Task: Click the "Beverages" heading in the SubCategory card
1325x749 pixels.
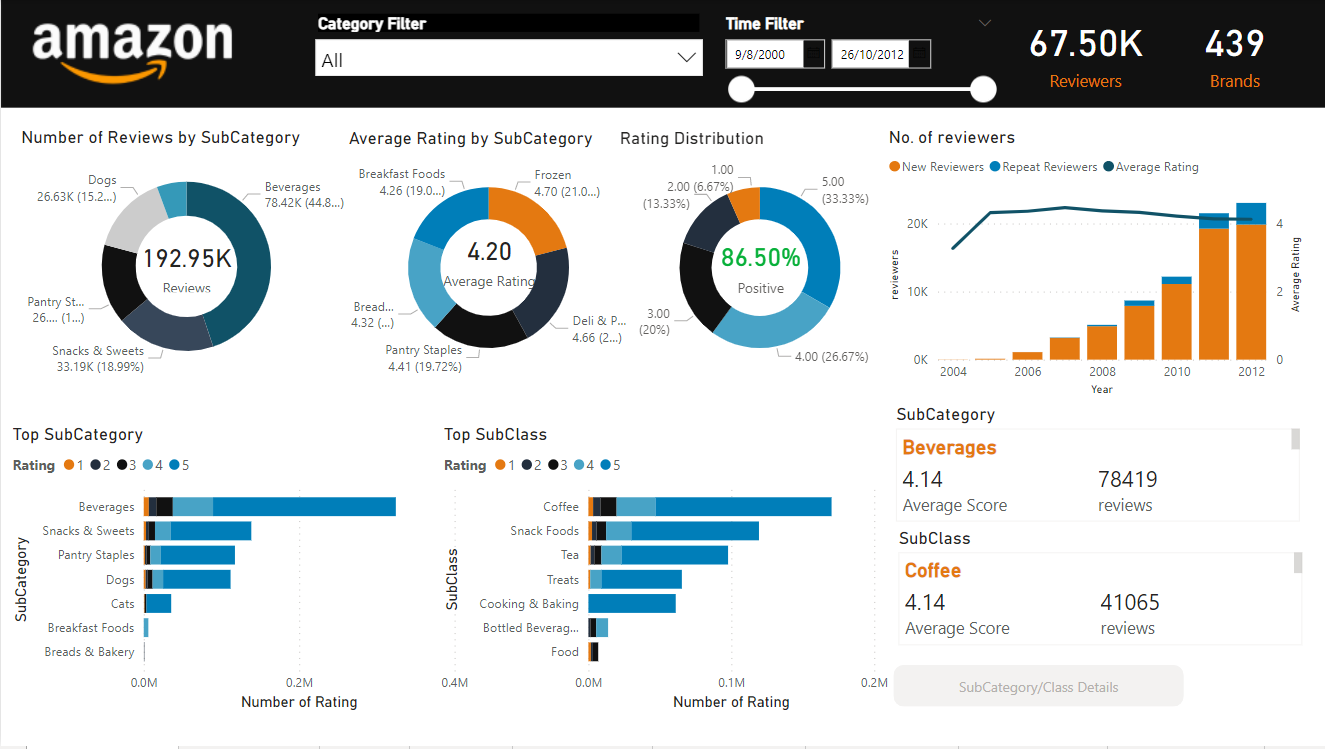Action: pos(949,447)
